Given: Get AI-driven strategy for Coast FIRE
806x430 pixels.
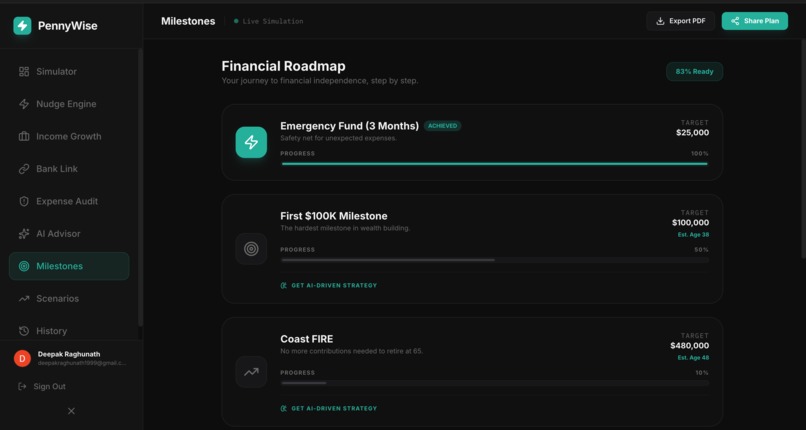Looking at the screenshot, I should [x=329, y=408].
